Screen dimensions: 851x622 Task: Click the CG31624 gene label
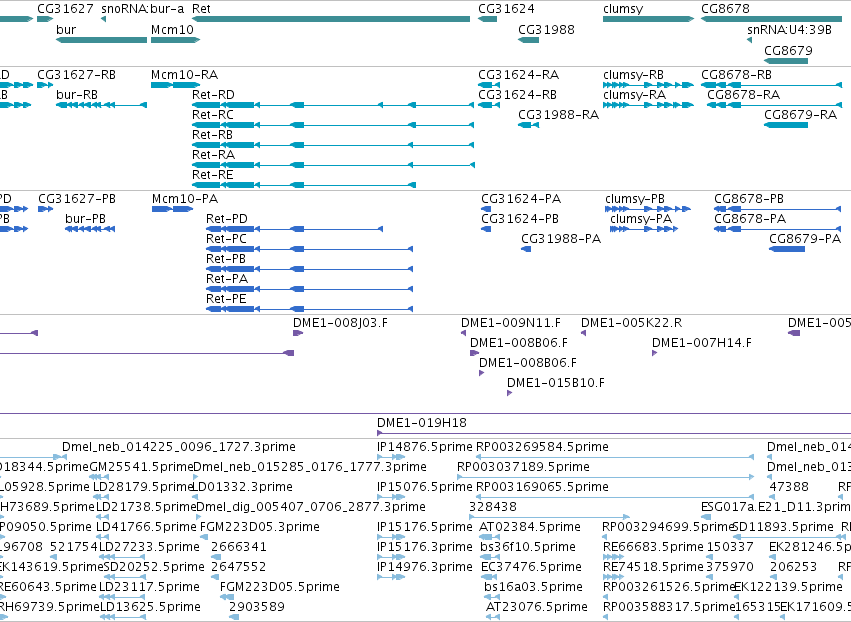pyautogui.click(x=506, y=9)
